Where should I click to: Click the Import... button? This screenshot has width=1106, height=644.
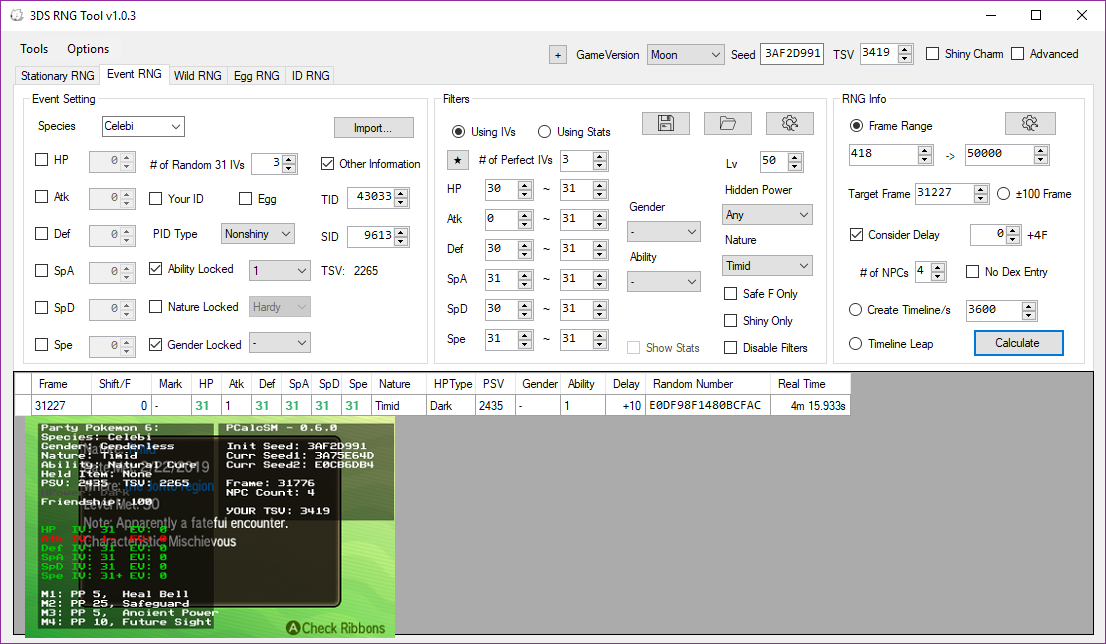373,128
